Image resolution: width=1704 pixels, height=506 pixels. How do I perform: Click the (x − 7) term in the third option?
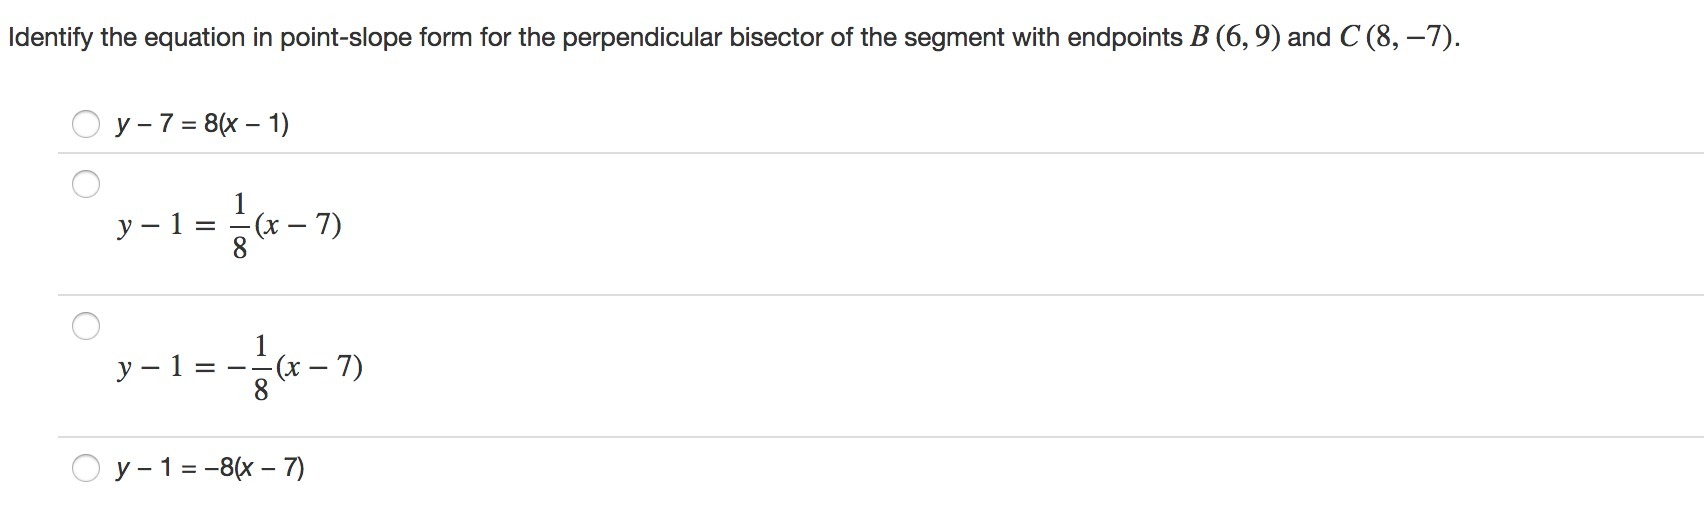click(319, 369)
